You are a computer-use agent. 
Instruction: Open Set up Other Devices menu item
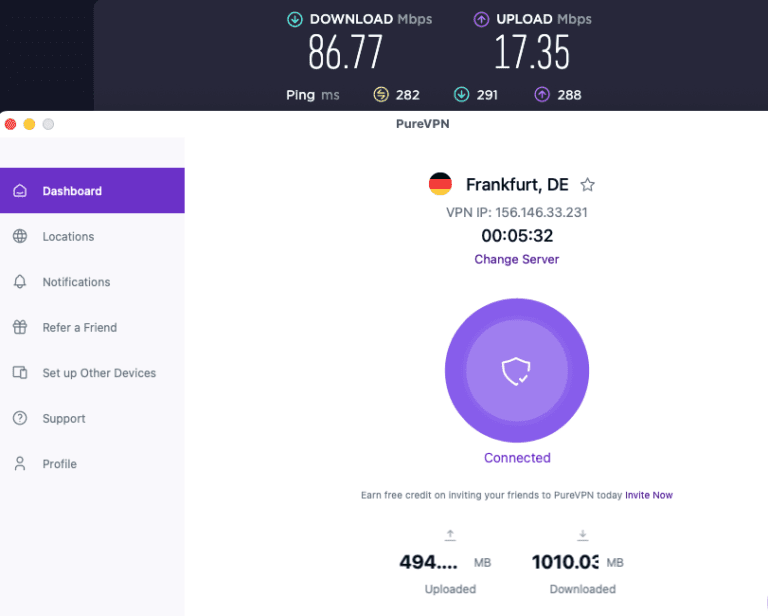click(92, 373)
